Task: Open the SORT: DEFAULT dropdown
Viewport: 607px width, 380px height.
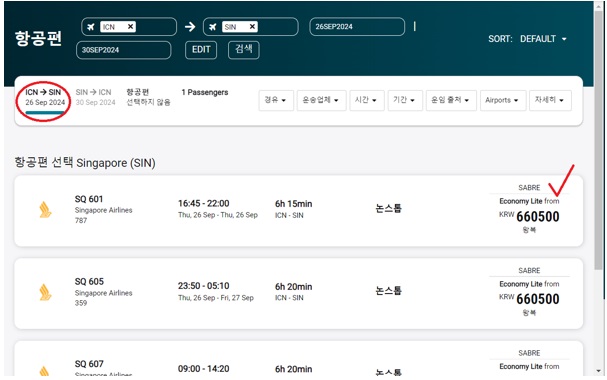Action: coord(527,39)
